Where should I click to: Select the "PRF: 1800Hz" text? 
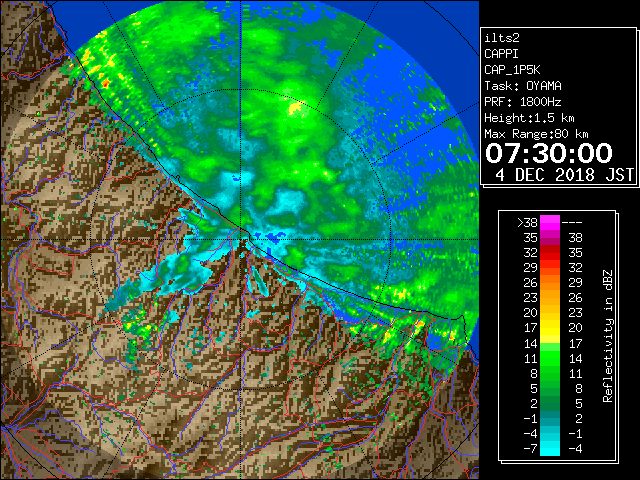pos(523,102)
